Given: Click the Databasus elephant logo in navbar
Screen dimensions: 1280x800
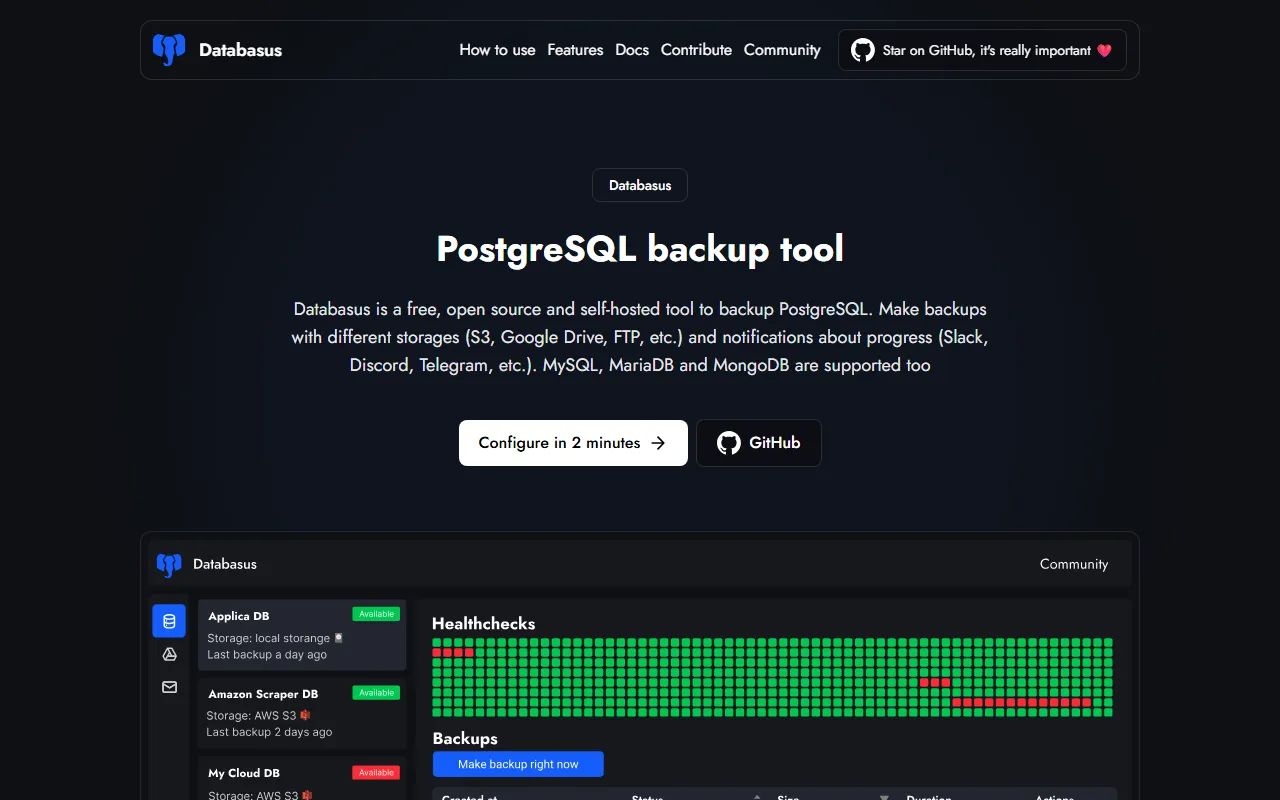Looking at the screenshot, I should [169, 50].
